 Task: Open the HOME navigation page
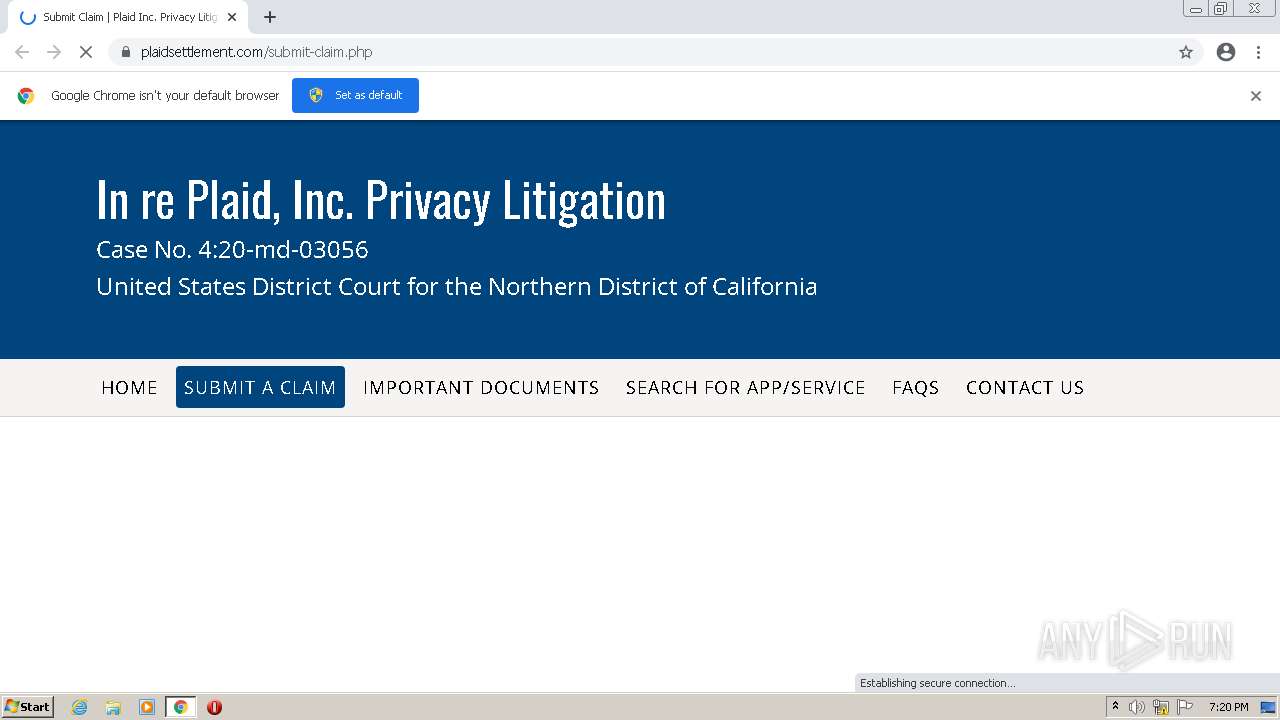coord(130,387)
